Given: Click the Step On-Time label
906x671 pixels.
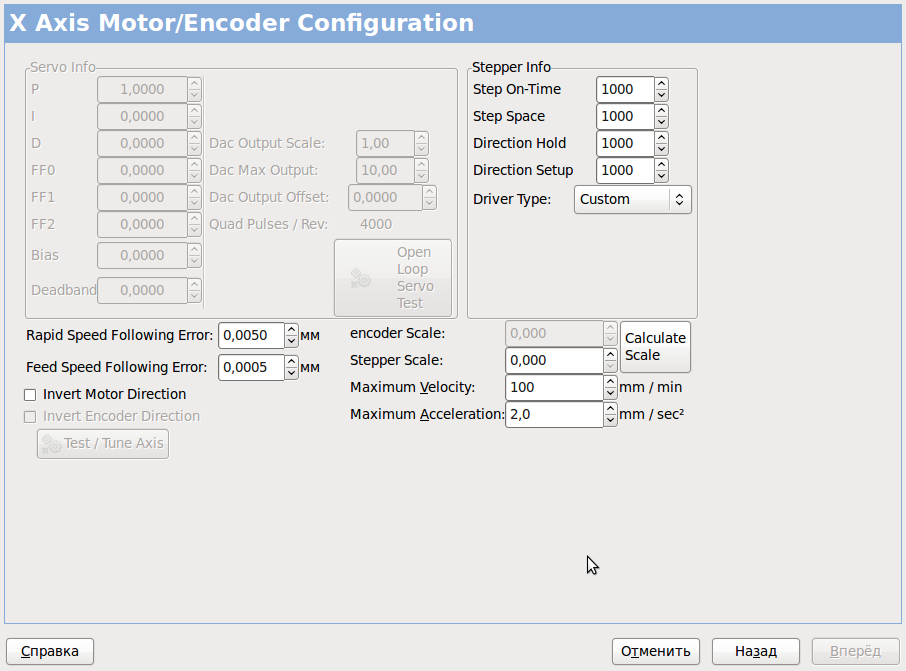Looking at the screenshot, I should (x=517, y=90).
